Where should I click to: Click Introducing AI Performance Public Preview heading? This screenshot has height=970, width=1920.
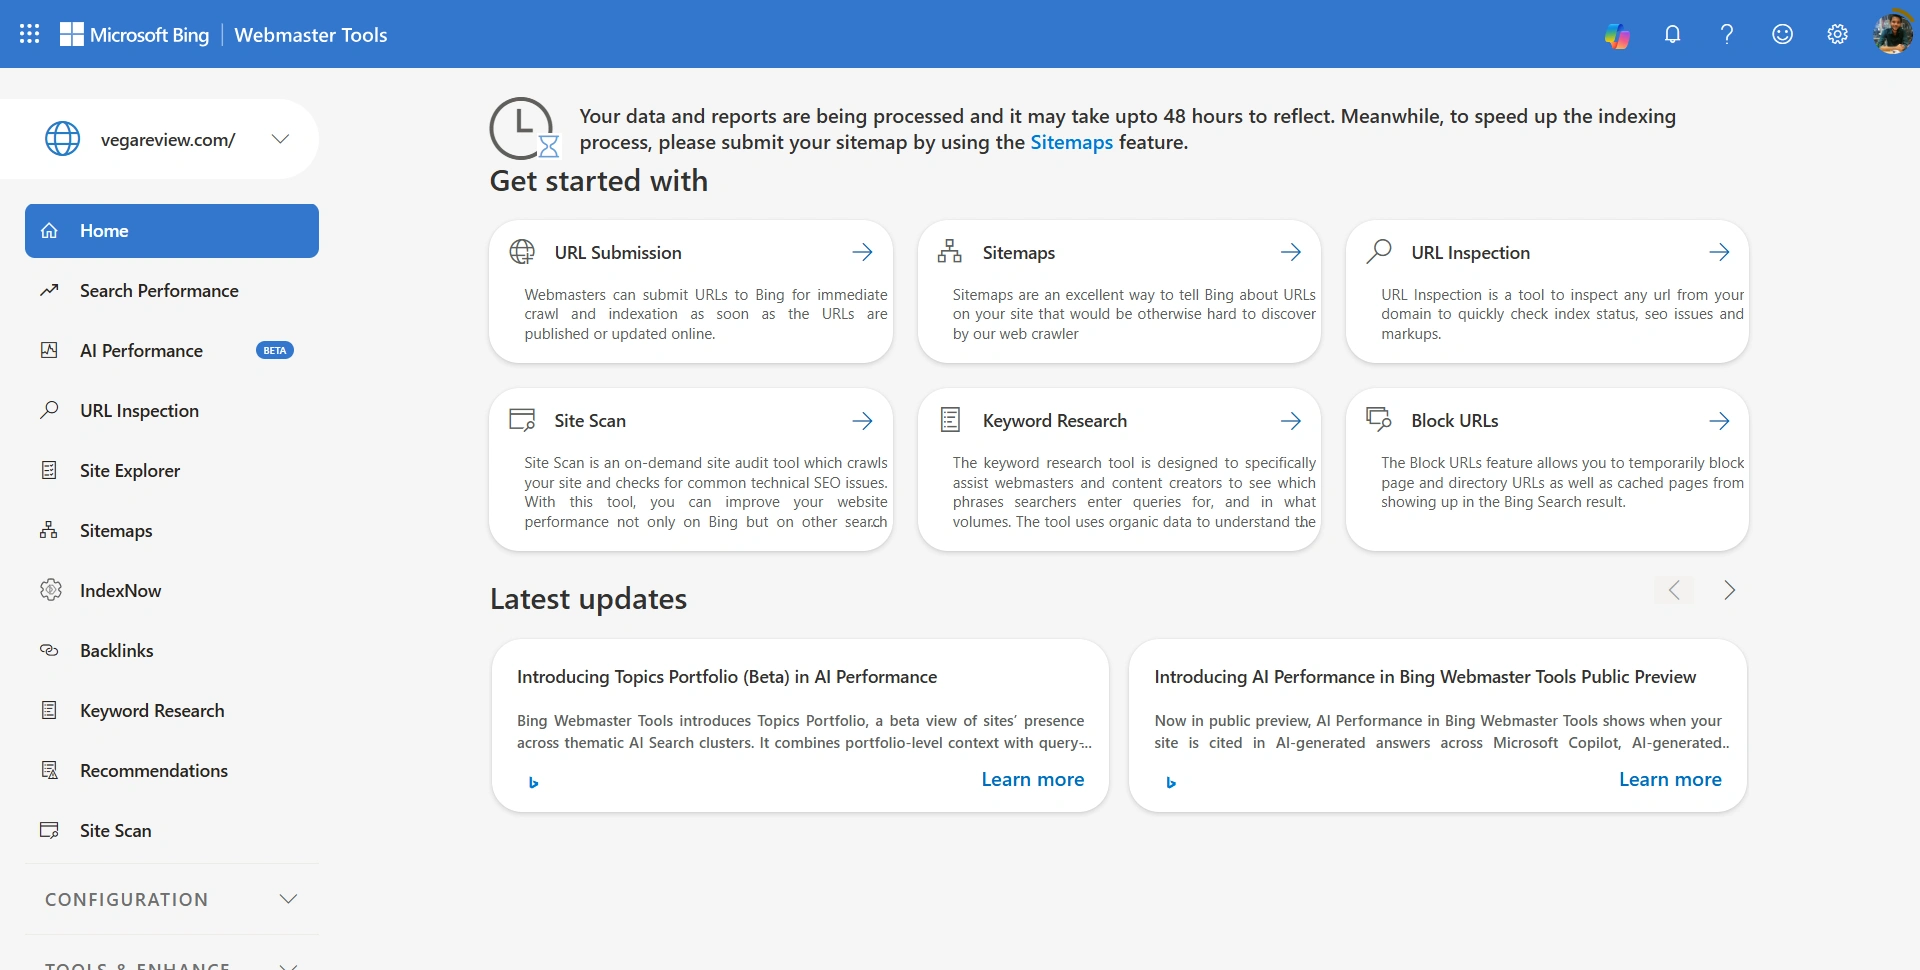[x=1425, y=677]
